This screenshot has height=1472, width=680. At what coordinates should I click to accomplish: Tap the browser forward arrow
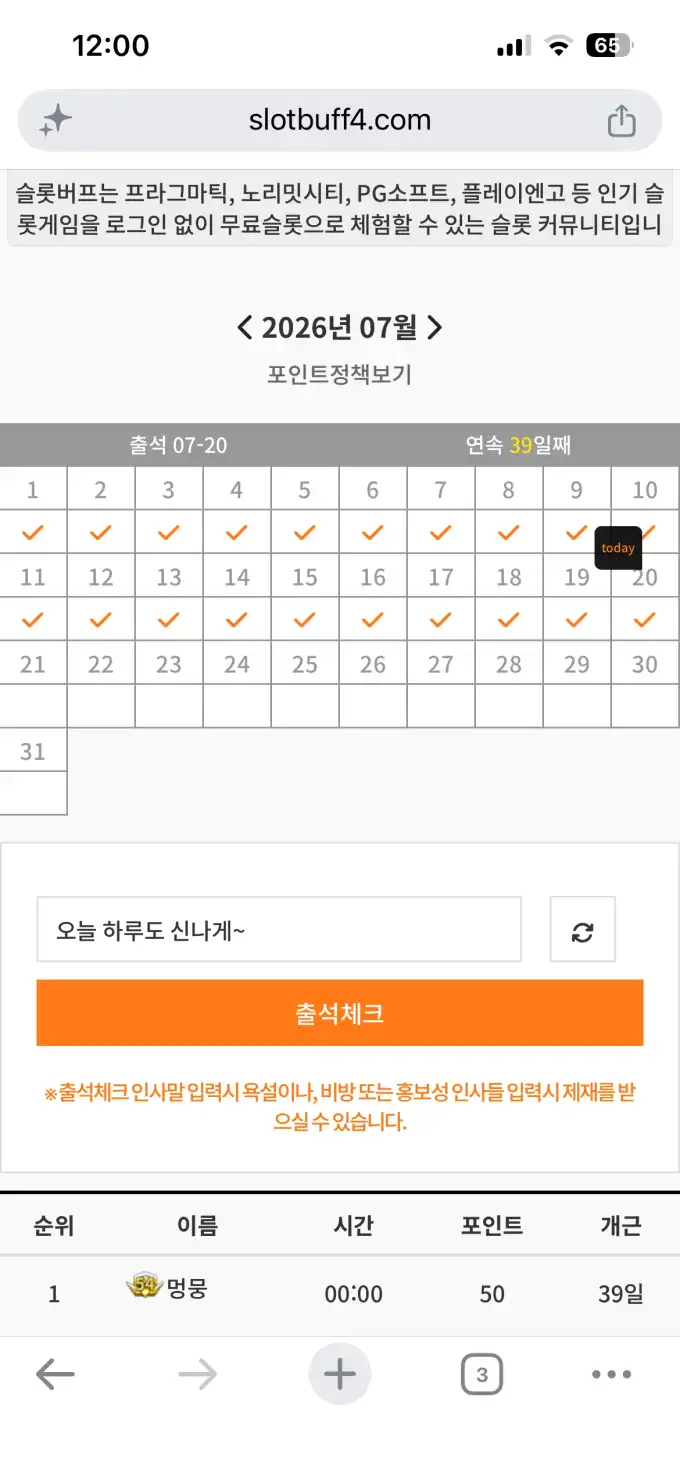tap(197, 1375)
